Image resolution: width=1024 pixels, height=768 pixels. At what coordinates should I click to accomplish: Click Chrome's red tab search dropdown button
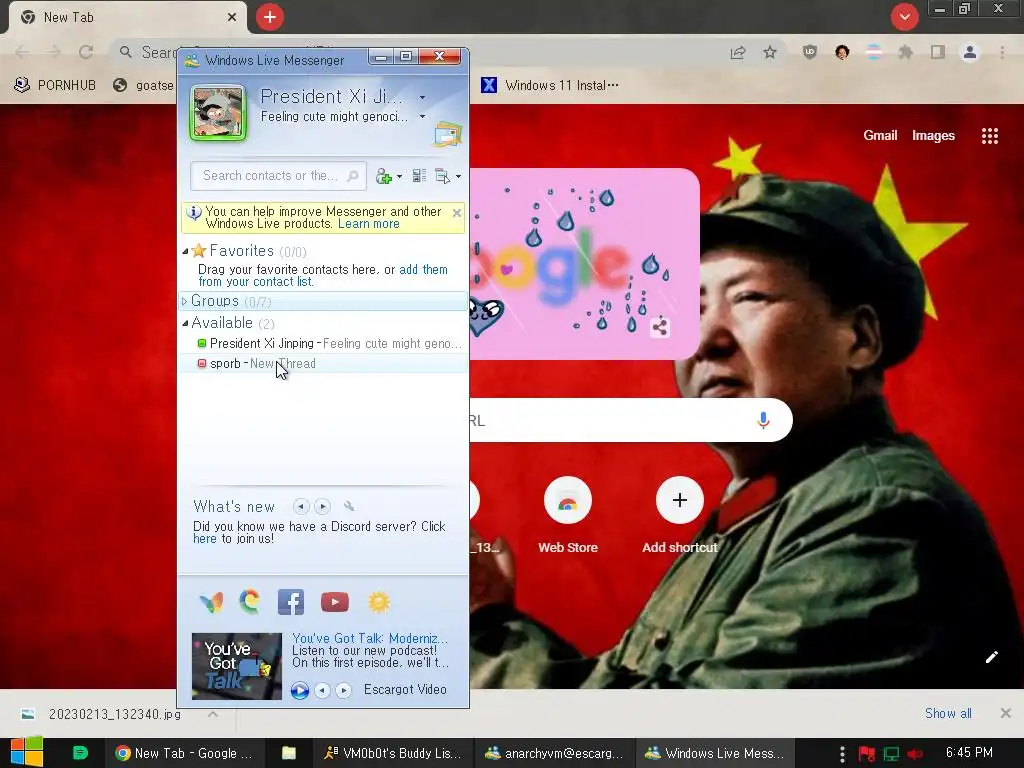pos(904,17)
